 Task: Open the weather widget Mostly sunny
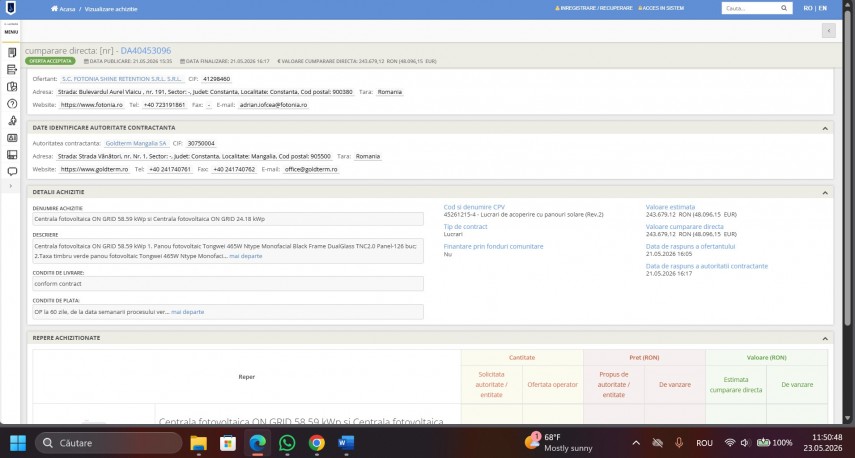tap(558, 443)
